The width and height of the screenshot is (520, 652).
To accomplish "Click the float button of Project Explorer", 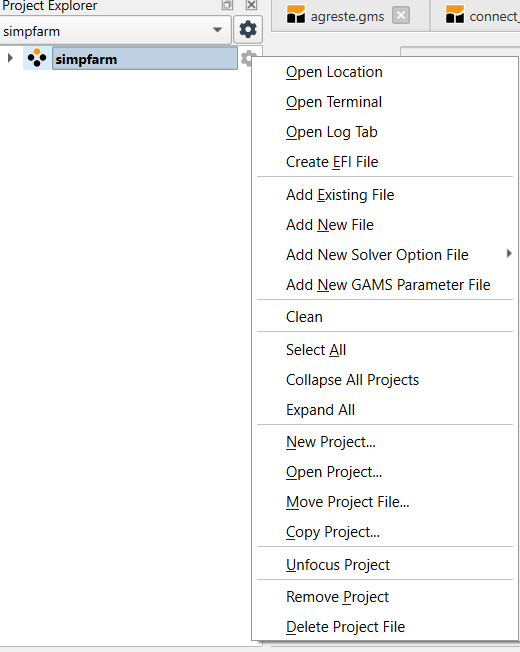I will 227,5.
